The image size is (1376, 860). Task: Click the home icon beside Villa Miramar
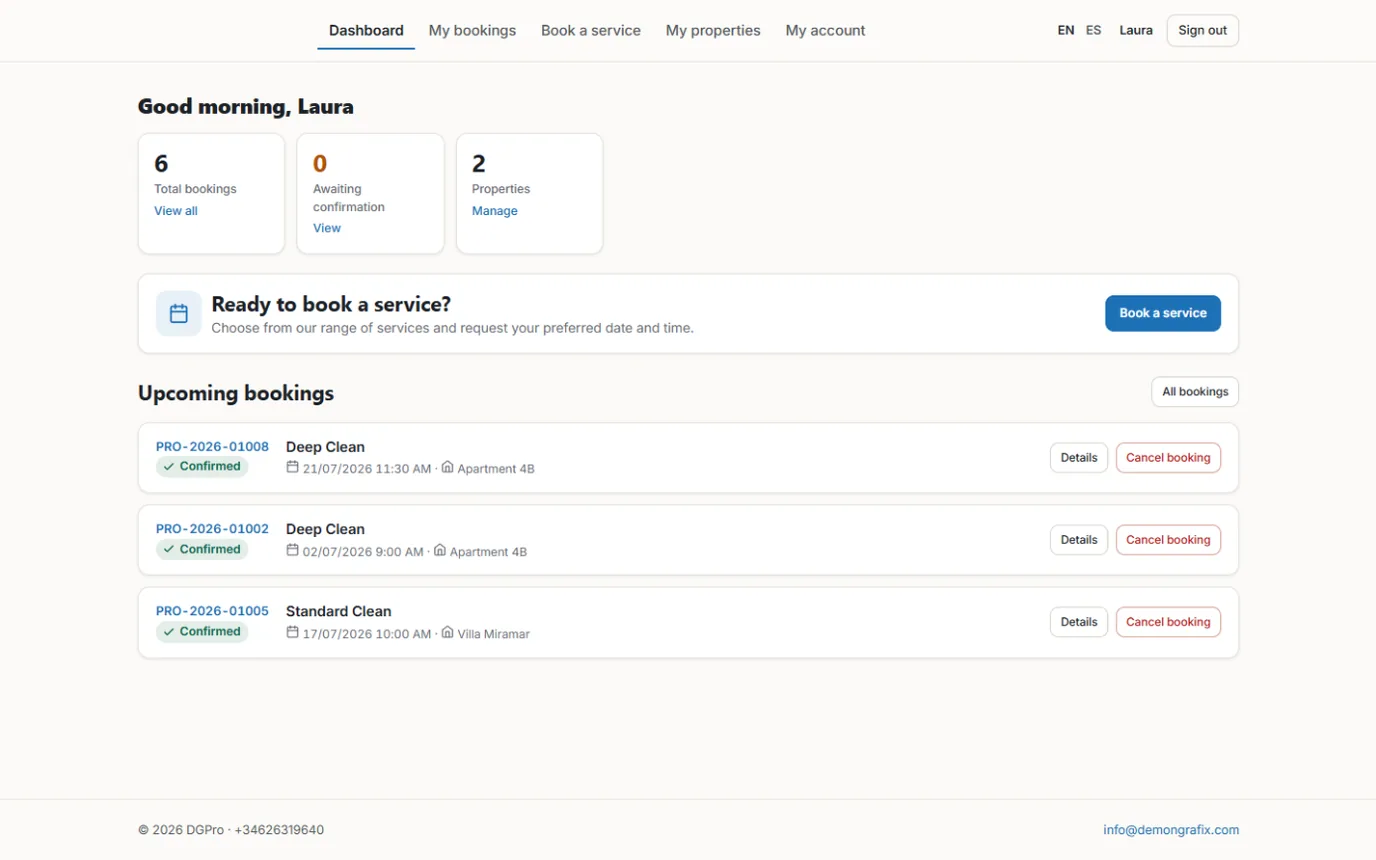447,632
